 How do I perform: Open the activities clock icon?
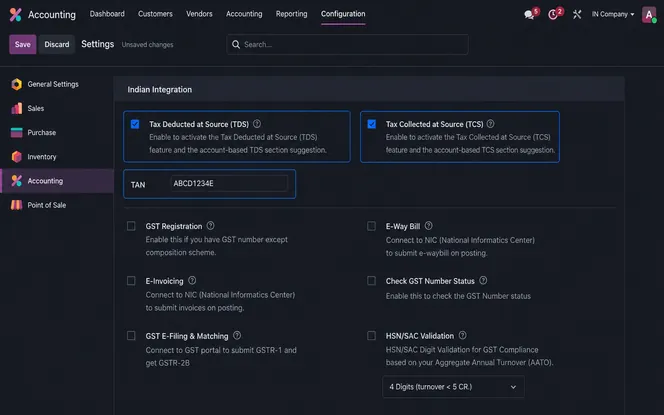click(x=553, y=14)
